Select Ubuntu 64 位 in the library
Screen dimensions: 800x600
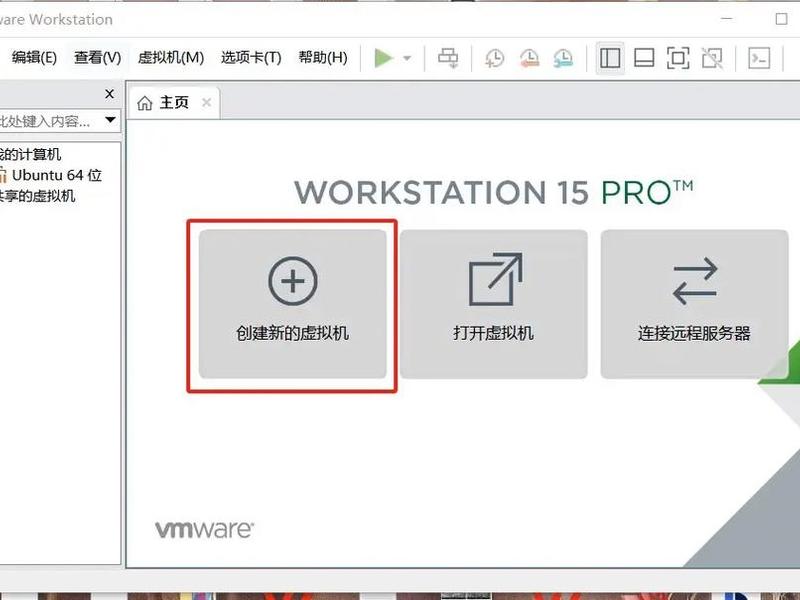[51, 175]
